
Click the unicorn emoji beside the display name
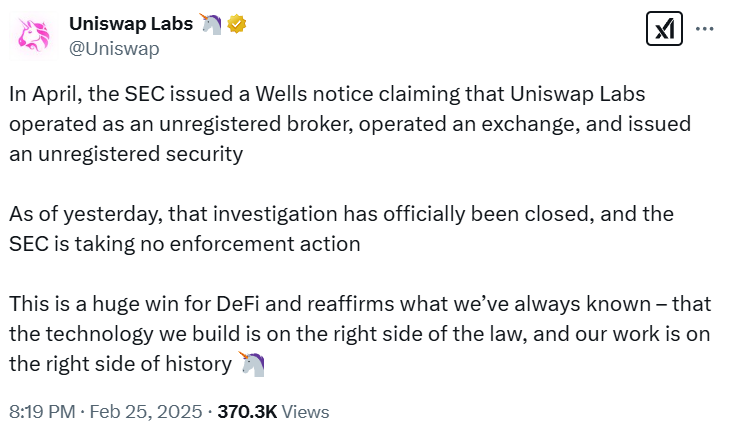tap(209, 23)
